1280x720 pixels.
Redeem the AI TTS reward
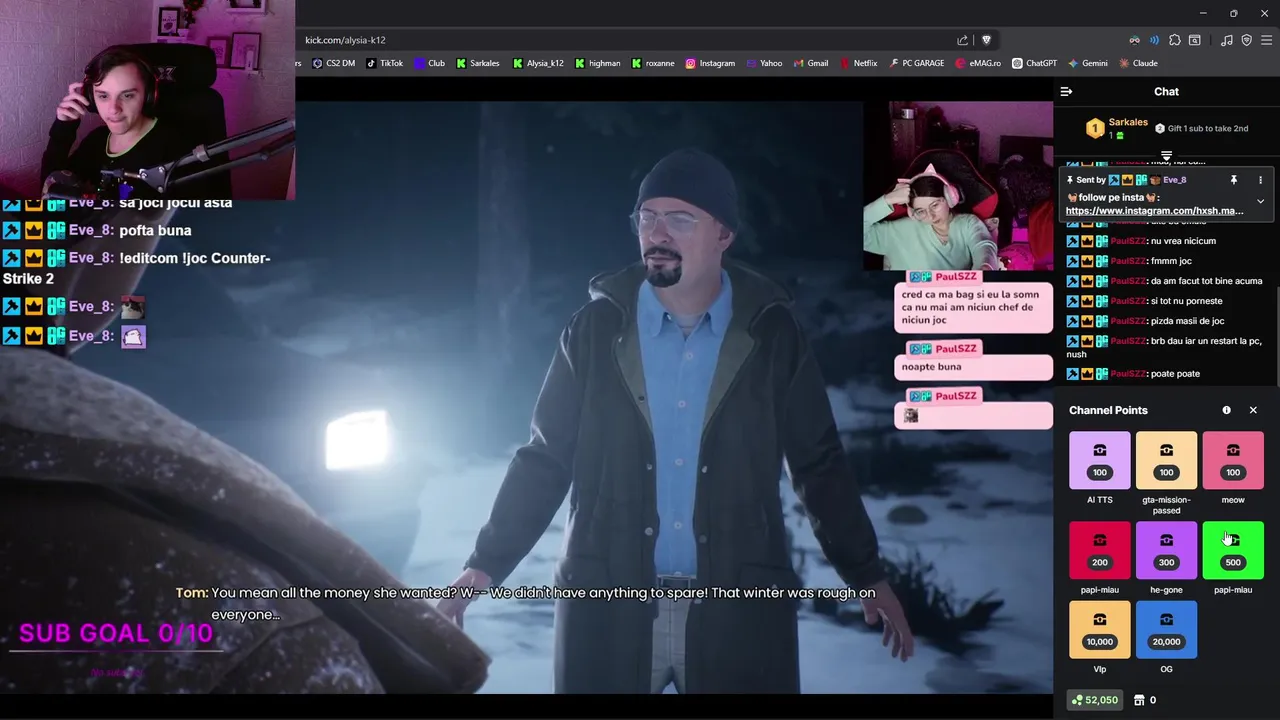coord(1100,461)
